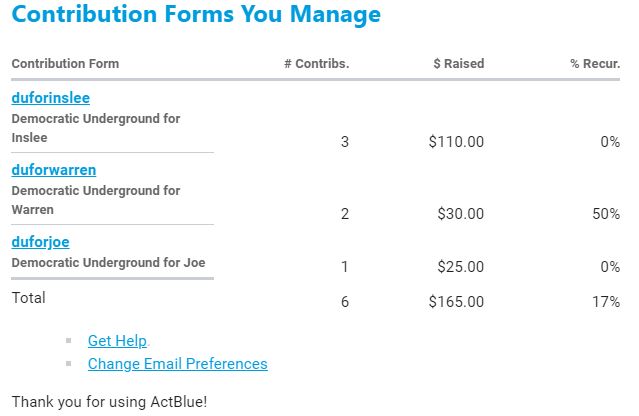Click the 17% total recurring value
This screenshot has width=639, height=416.
(605, 301)
